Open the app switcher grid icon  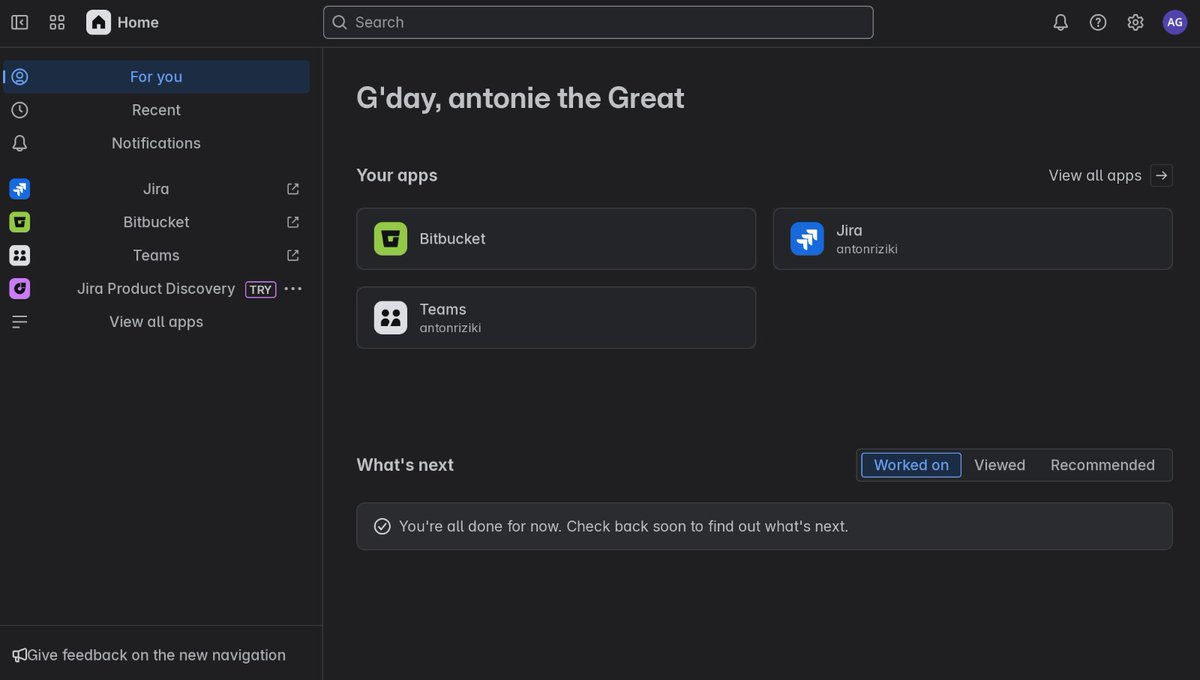click(57, 22)
